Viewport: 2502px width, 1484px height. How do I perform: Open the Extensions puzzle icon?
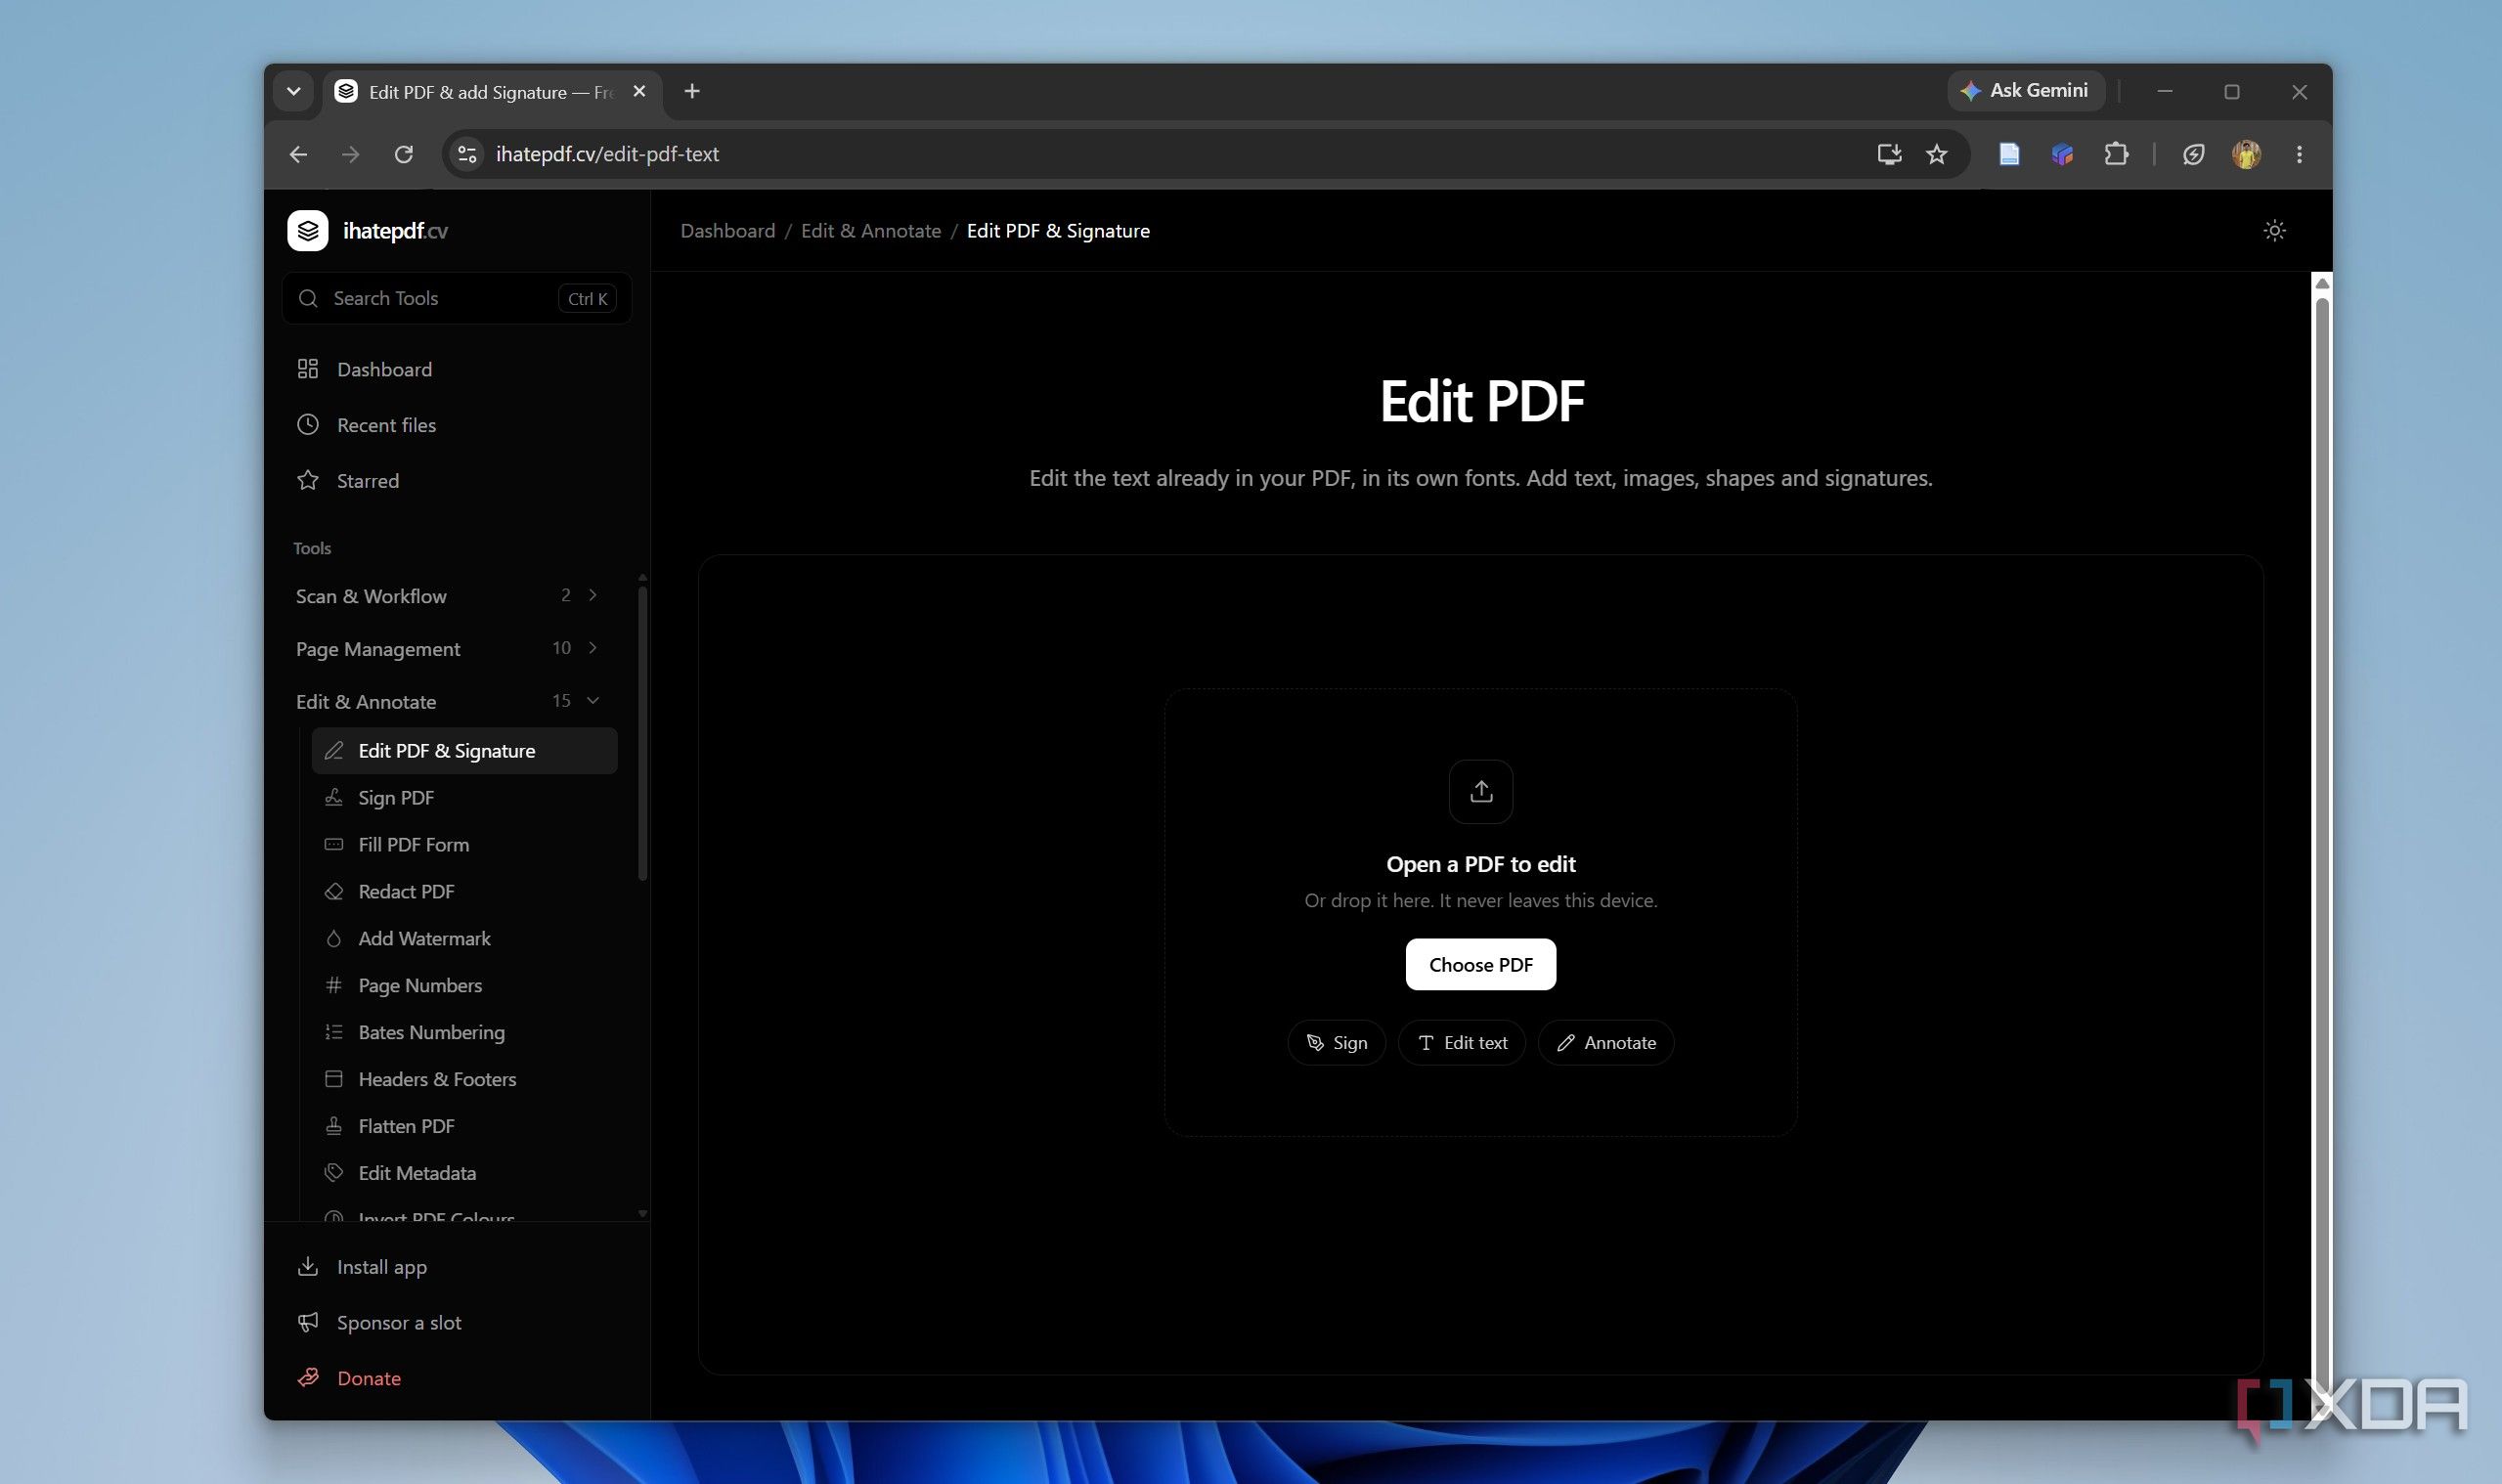click(2115, 154)
